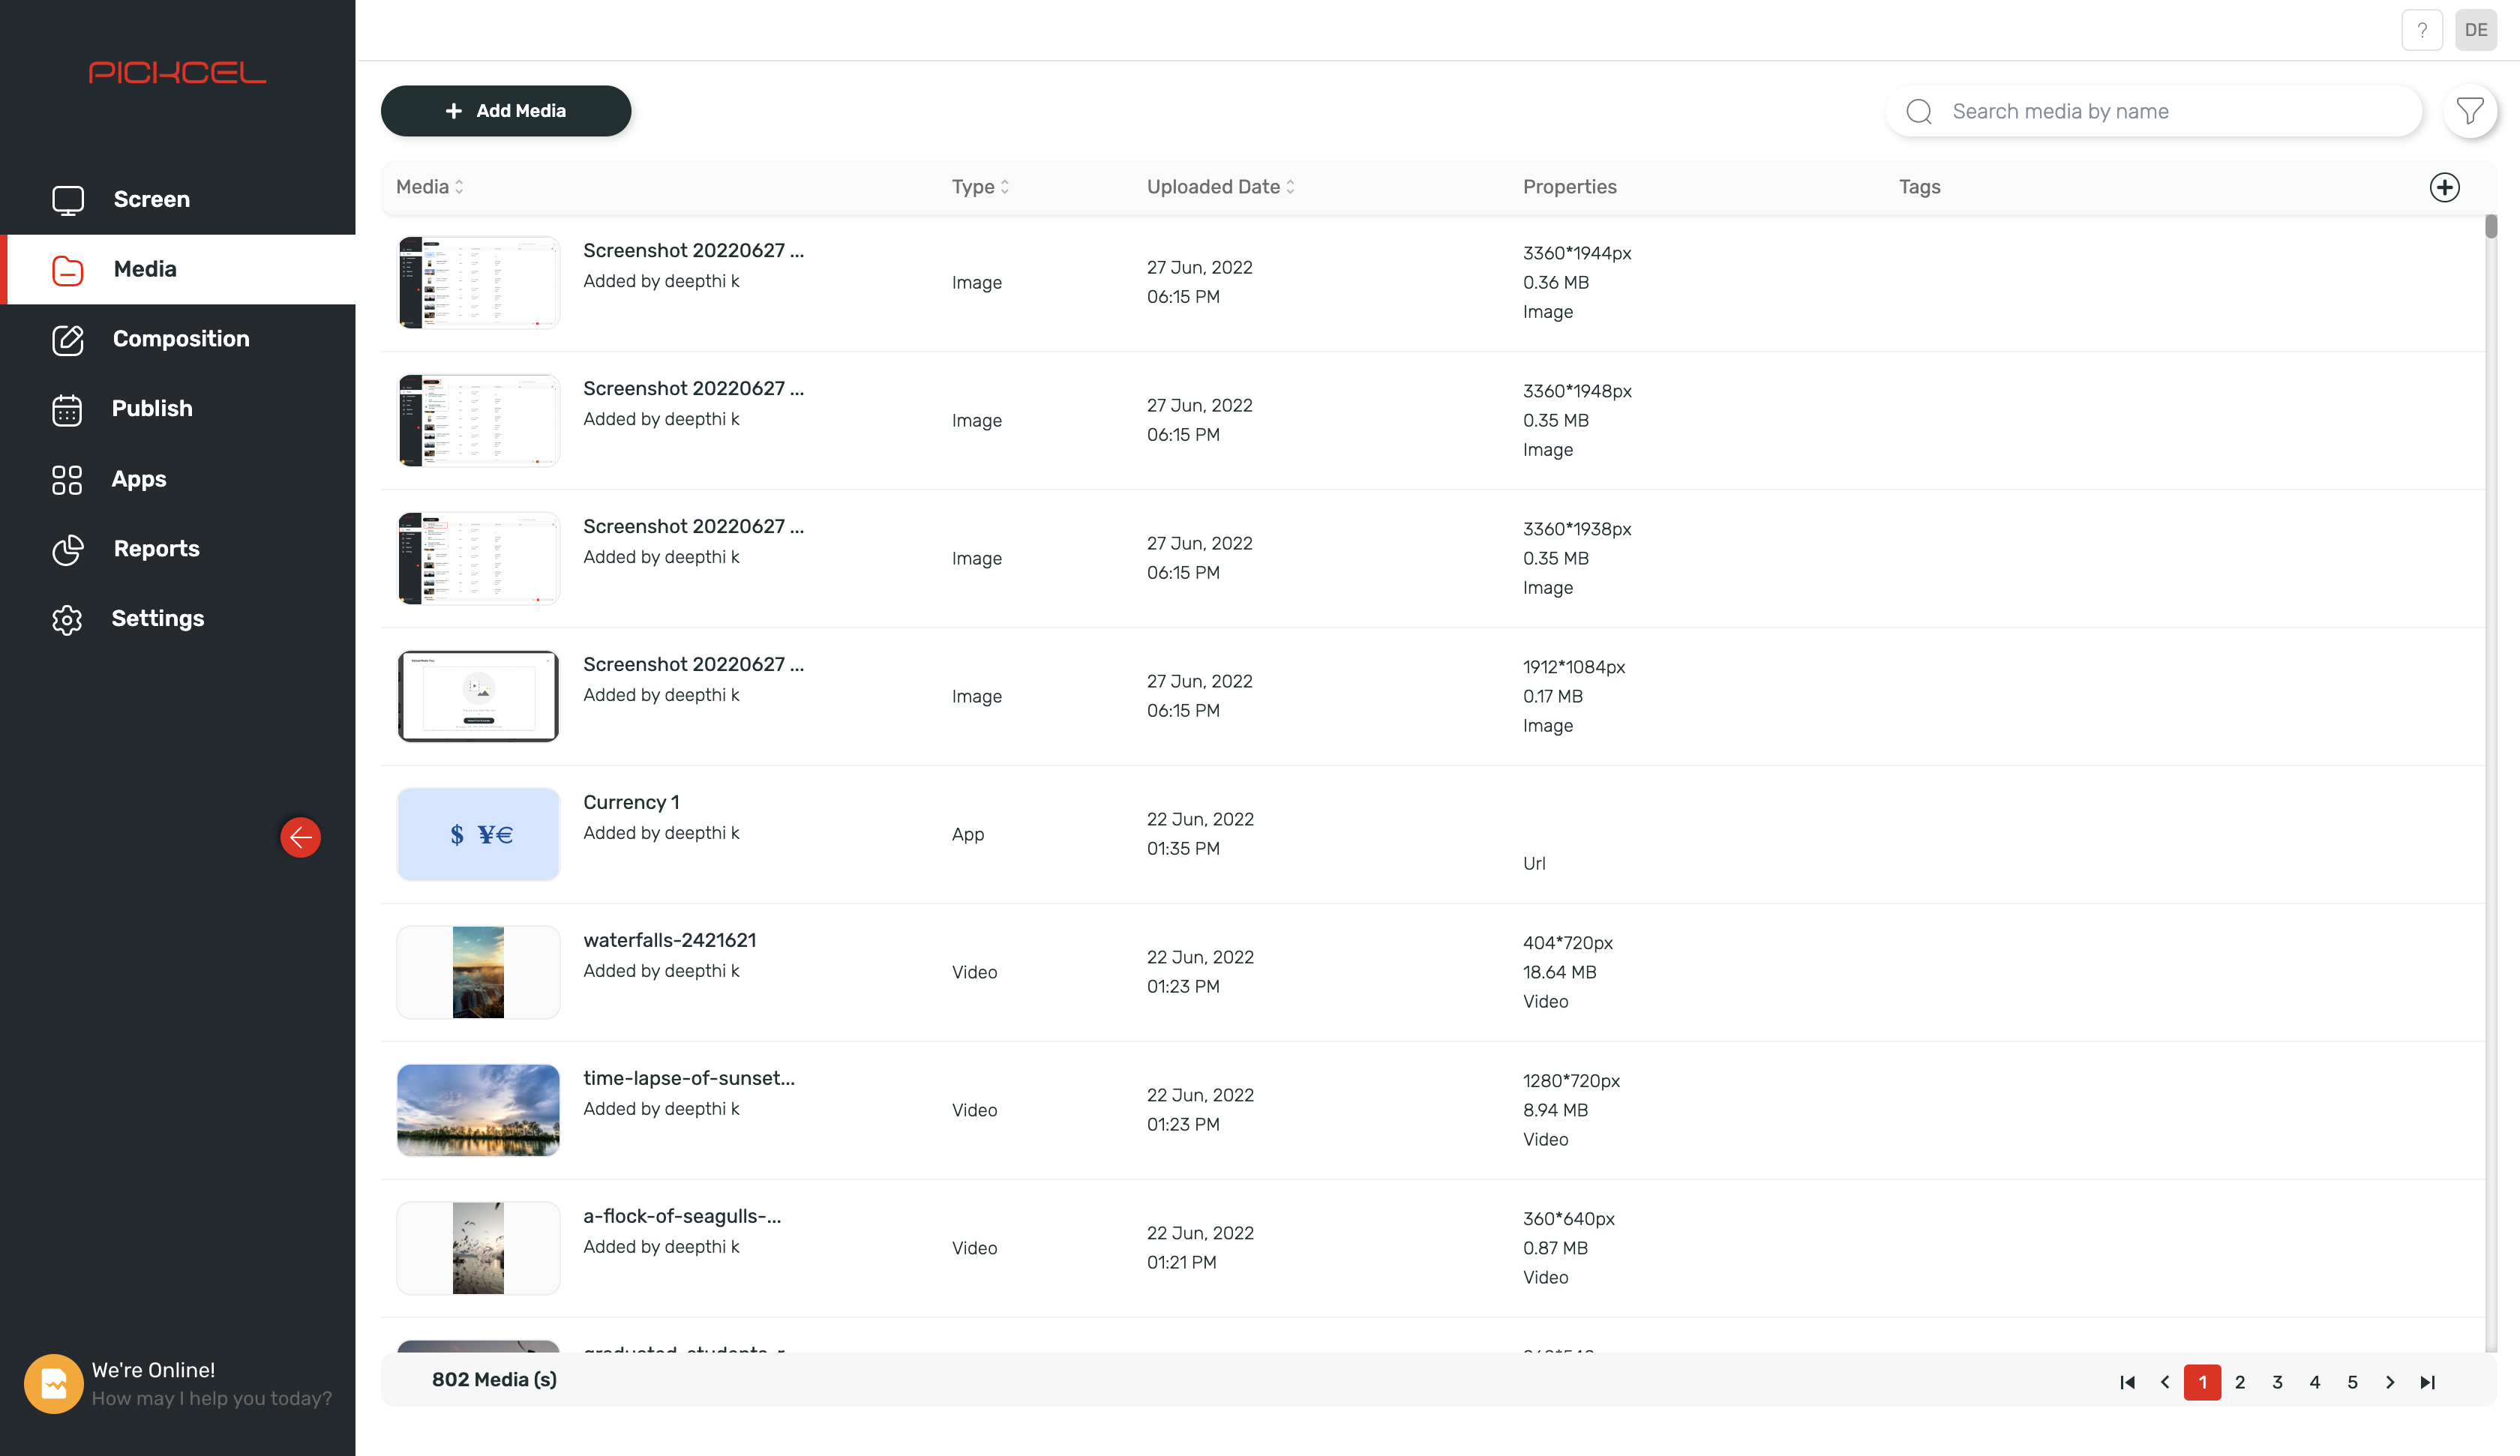Jump to last page of media
Viewport: 2520px width, 1456px height.
[2427, 1382]
